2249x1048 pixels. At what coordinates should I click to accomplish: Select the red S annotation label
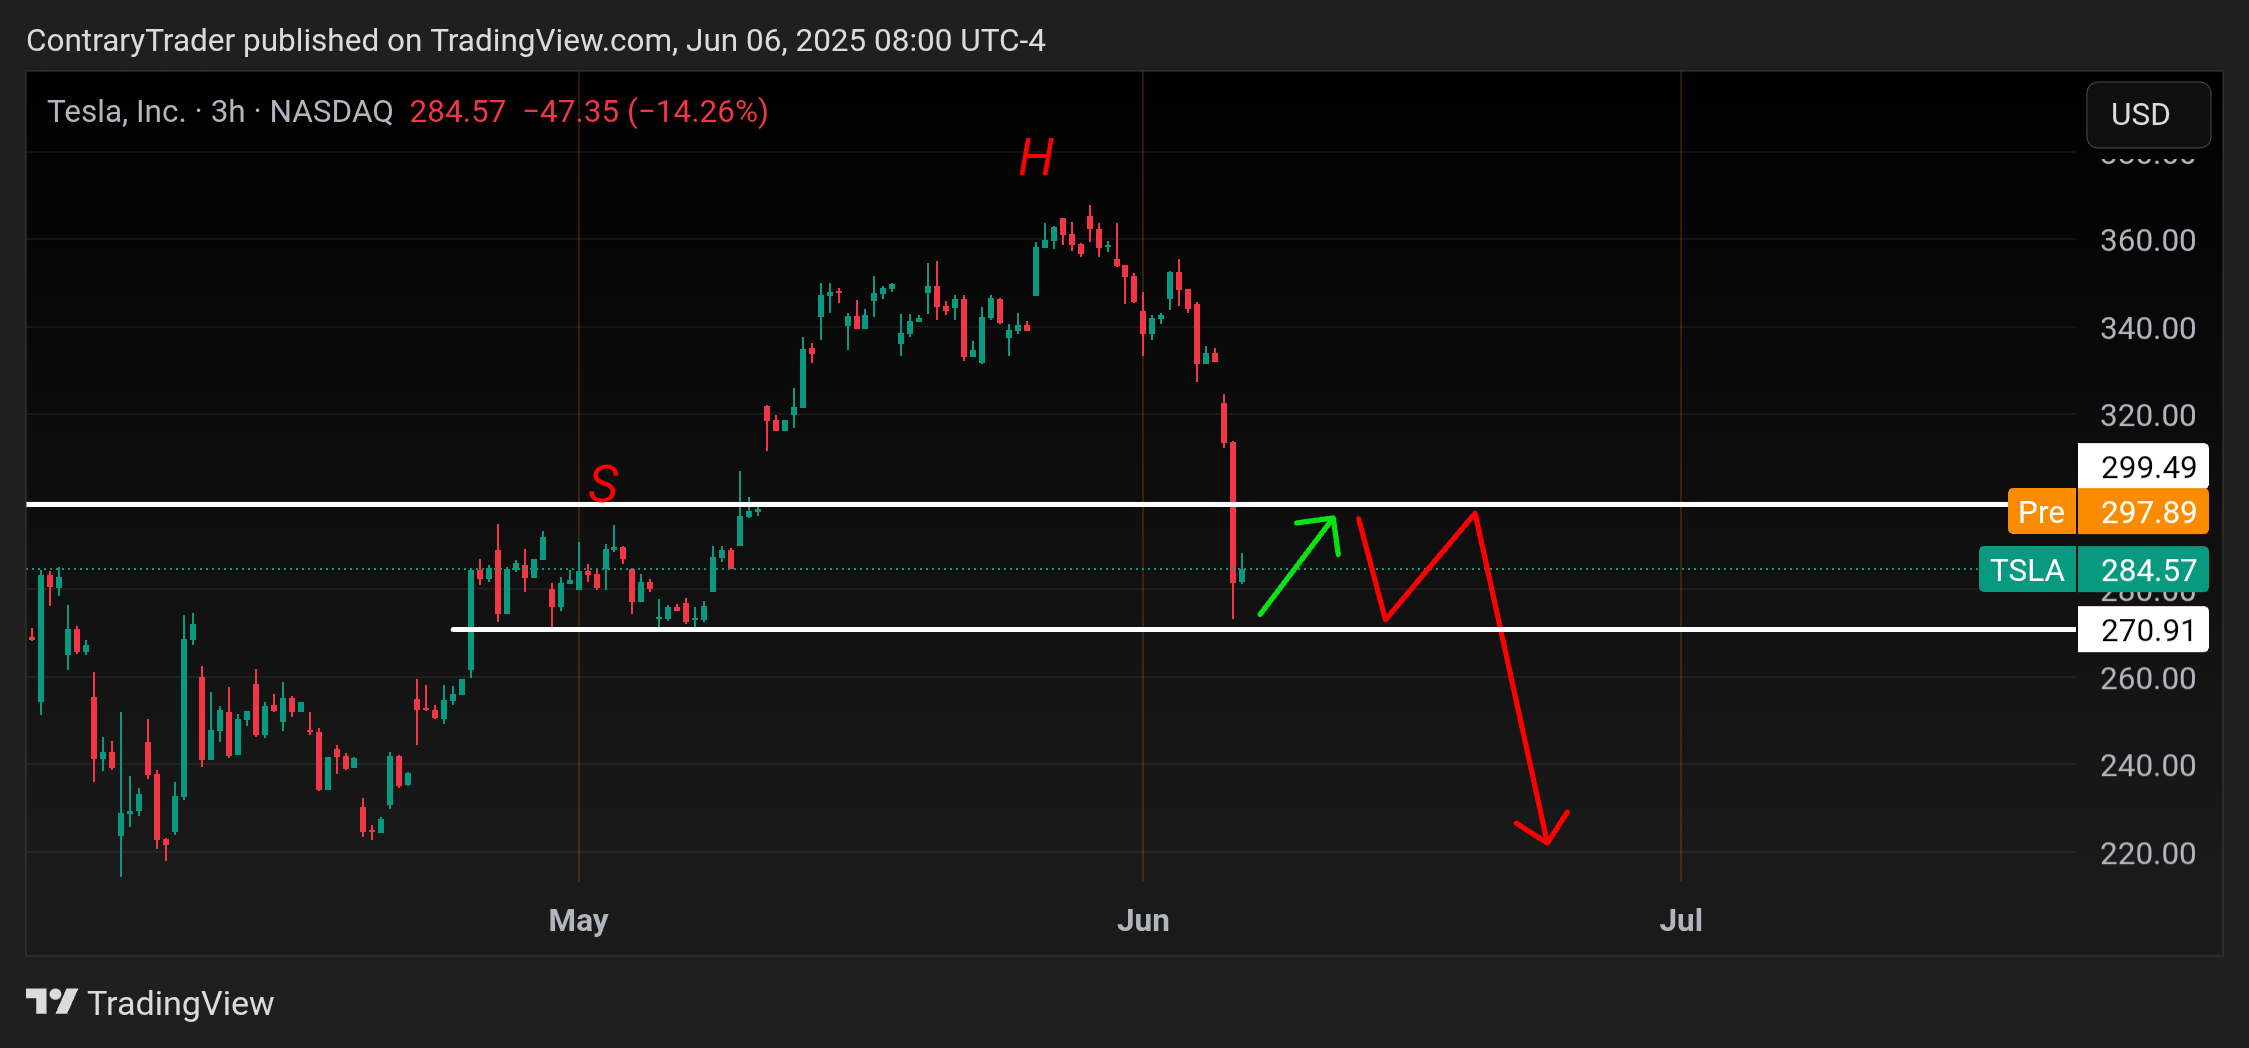(x=603, y=483)
